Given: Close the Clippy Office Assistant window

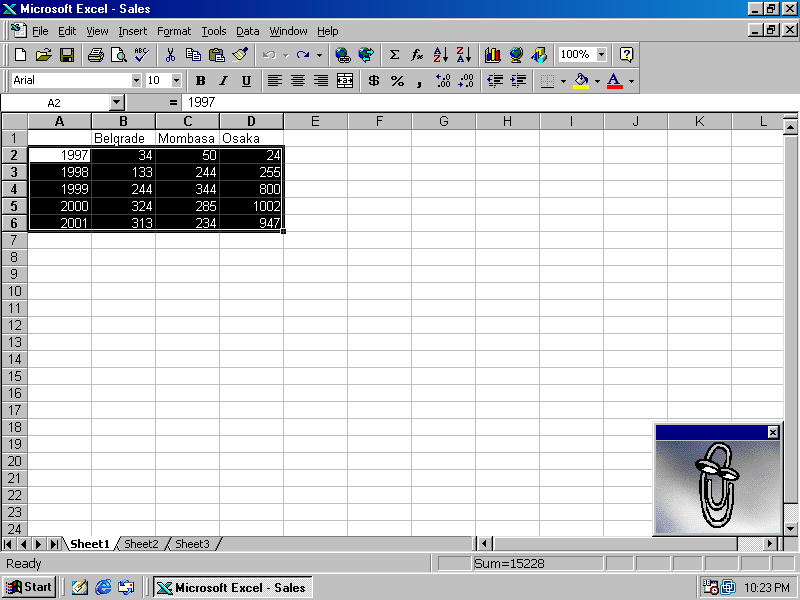Looking at the screenshot, I should point(773,433).
